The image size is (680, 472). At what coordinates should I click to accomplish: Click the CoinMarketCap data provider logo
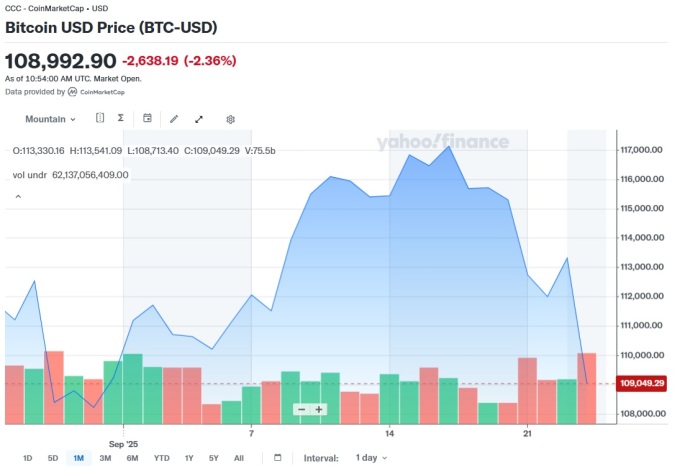pyautogui.click(x=97, y=92)
